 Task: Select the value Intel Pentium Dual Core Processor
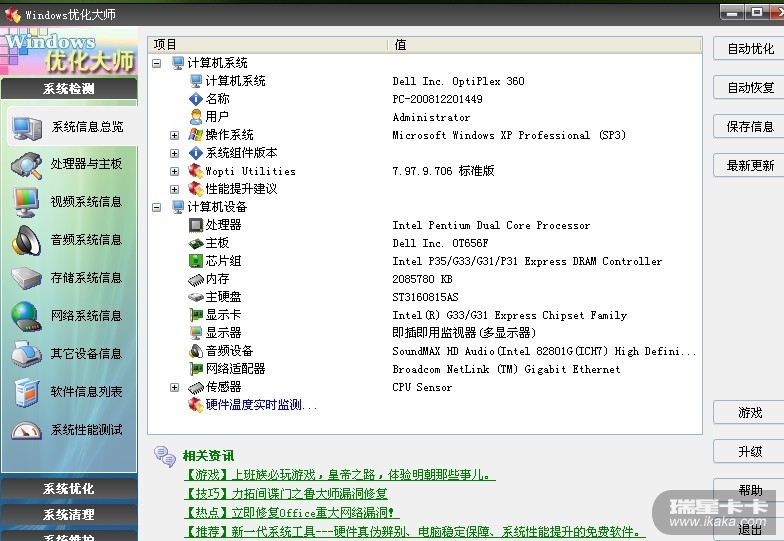[x=491, y=225]
